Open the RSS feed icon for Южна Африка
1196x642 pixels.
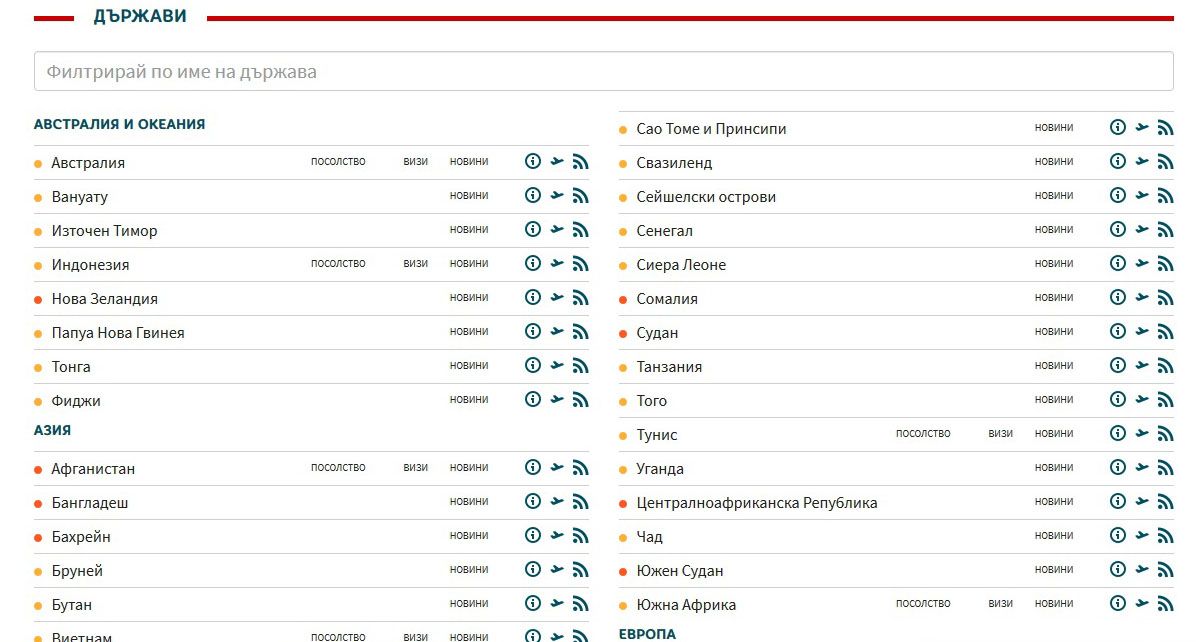tap(1165, 604)
